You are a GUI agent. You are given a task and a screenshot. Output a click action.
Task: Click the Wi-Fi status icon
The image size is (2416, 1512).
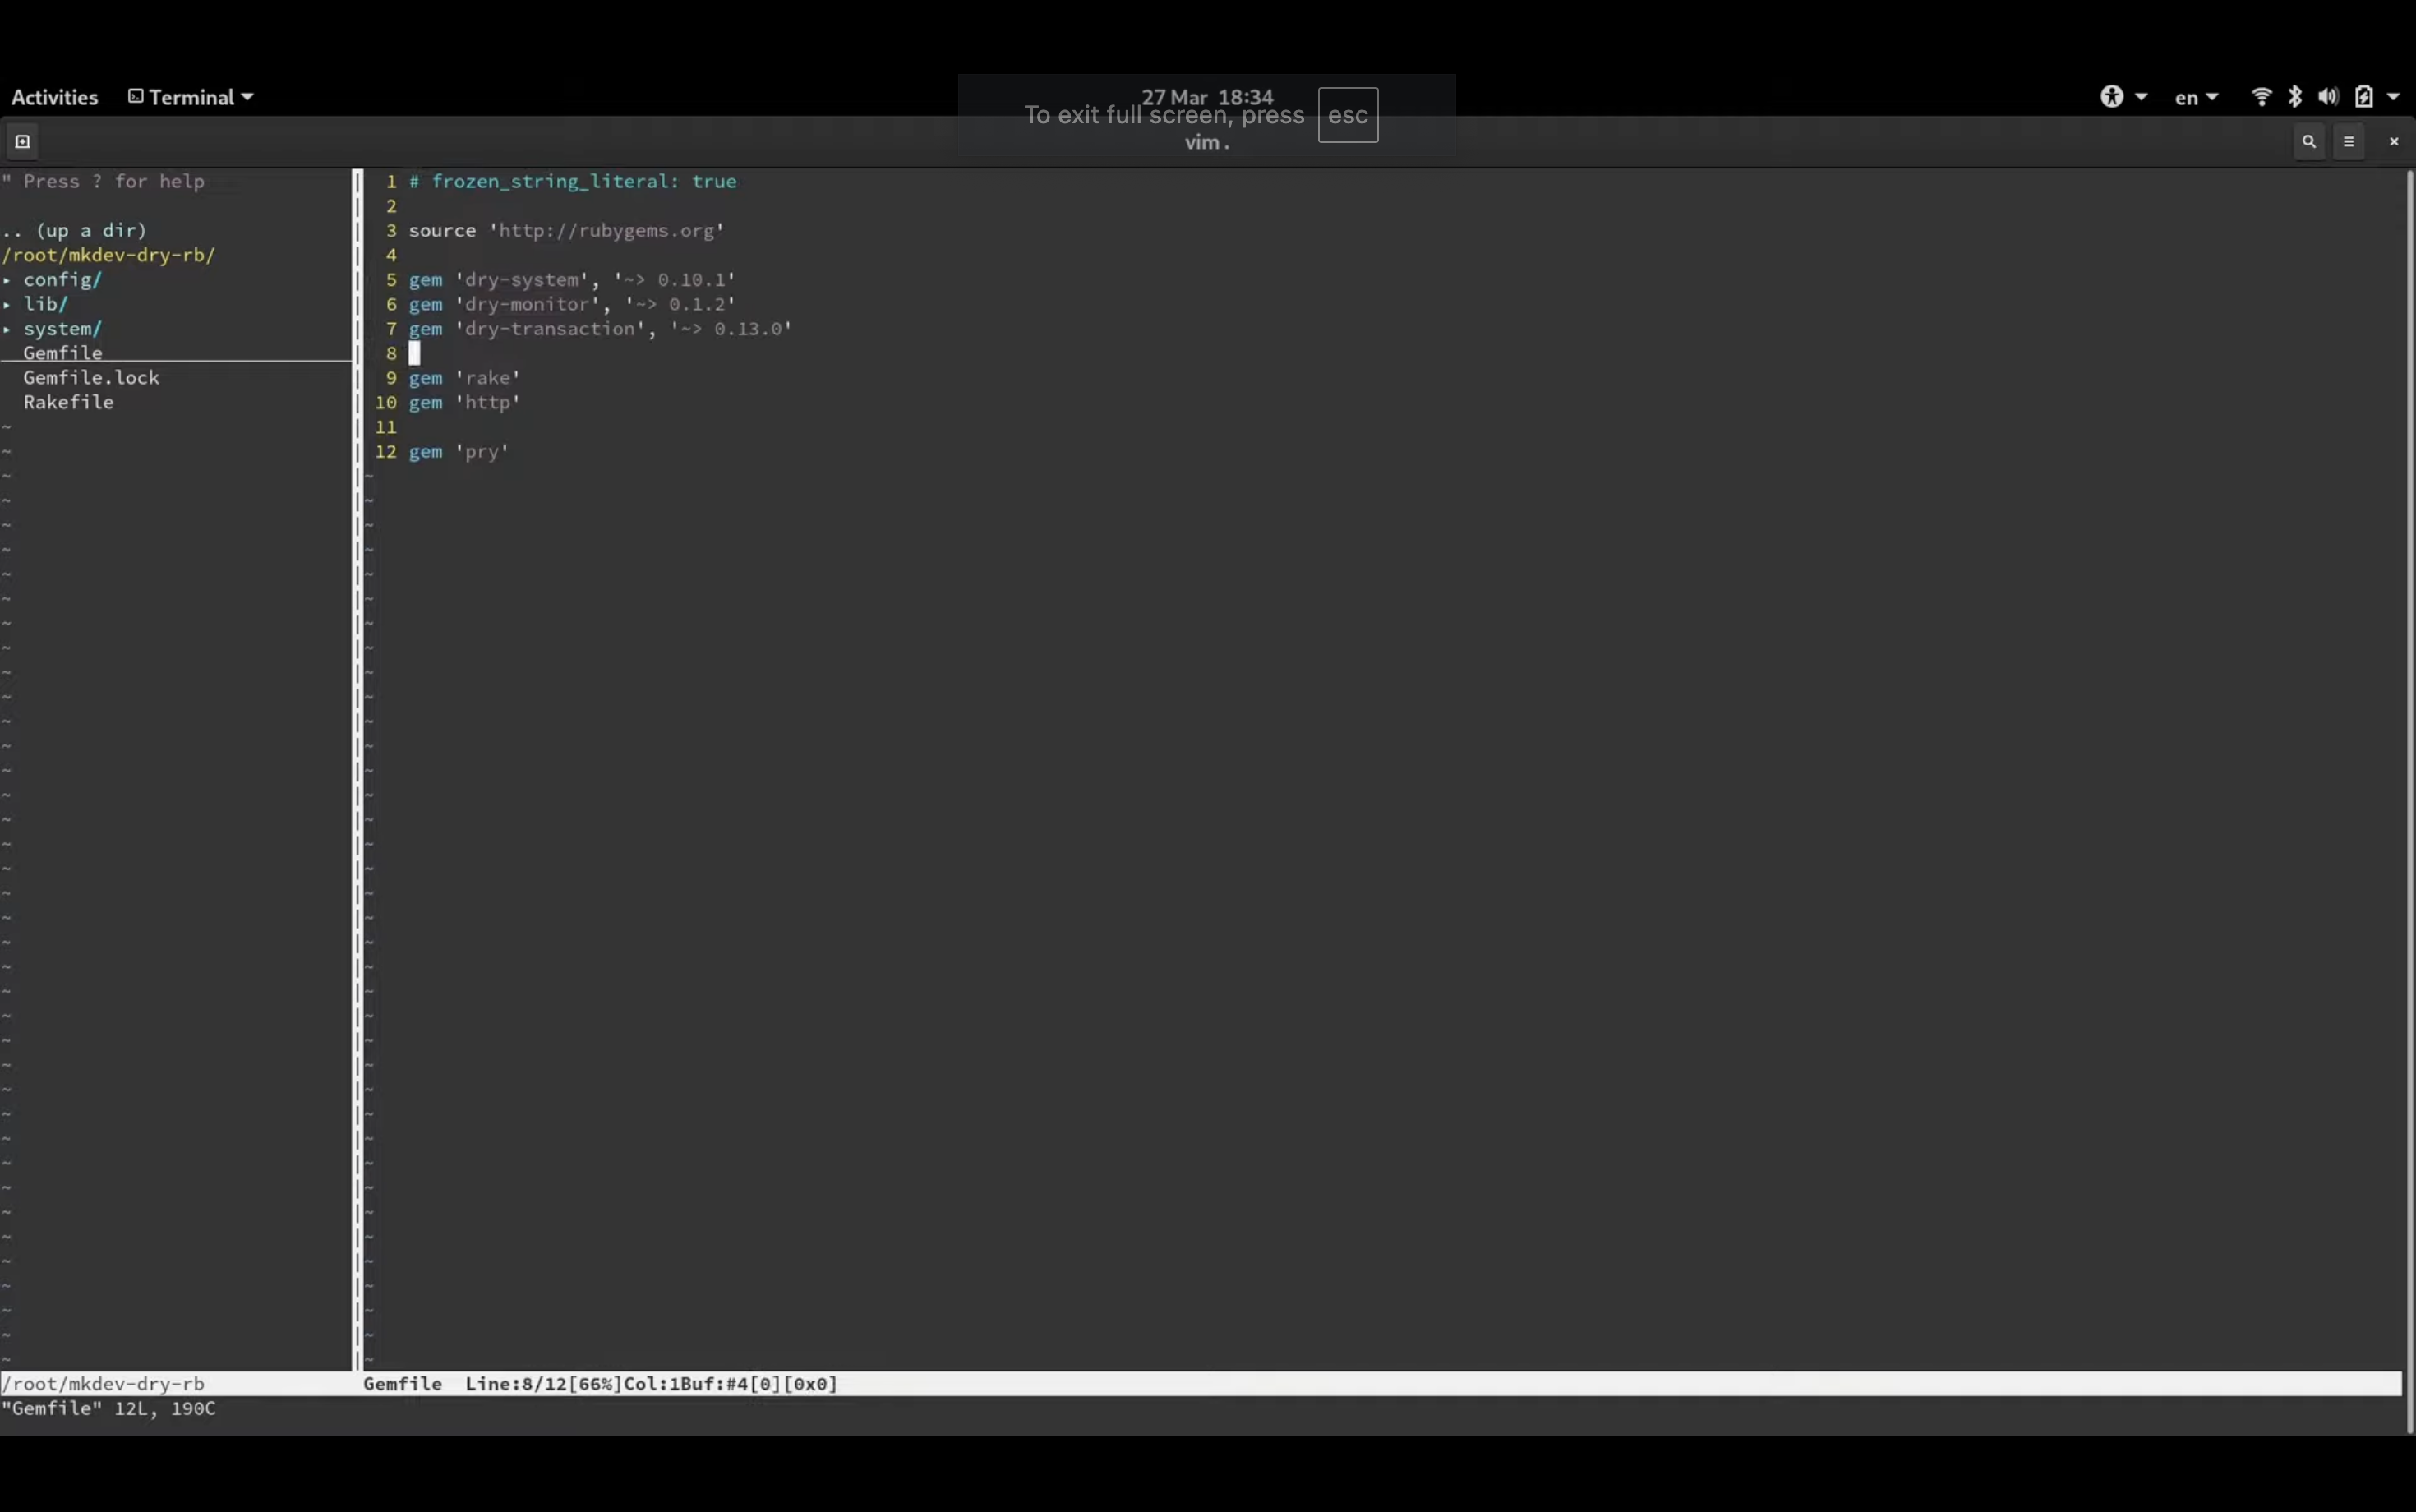[2261, 96]
